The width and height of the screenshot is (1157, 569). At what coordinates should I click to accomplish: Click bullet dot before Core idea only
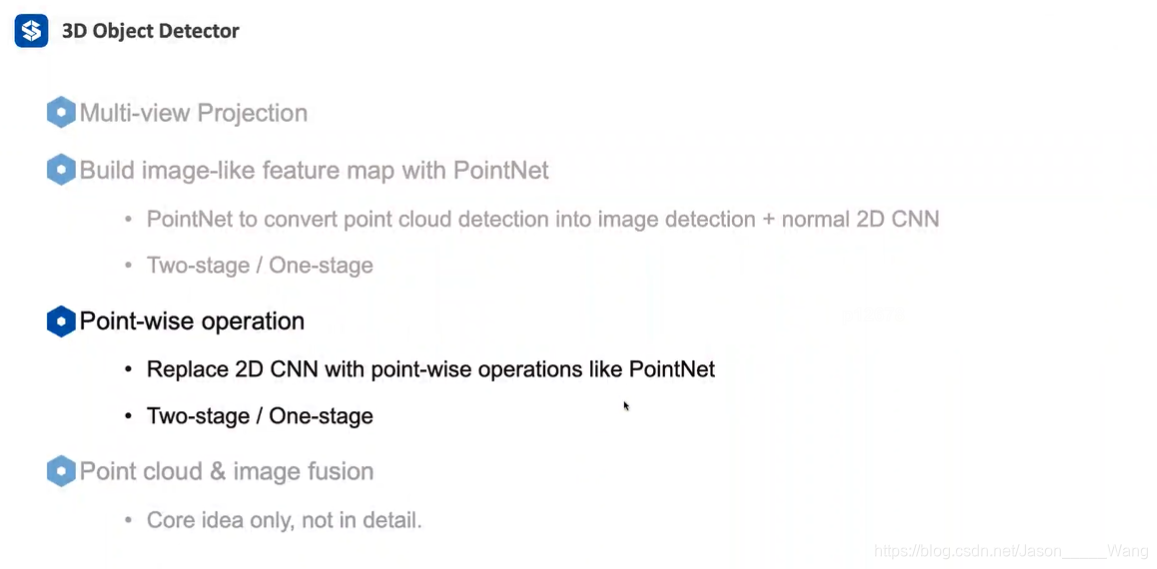[x=129, y=520]
